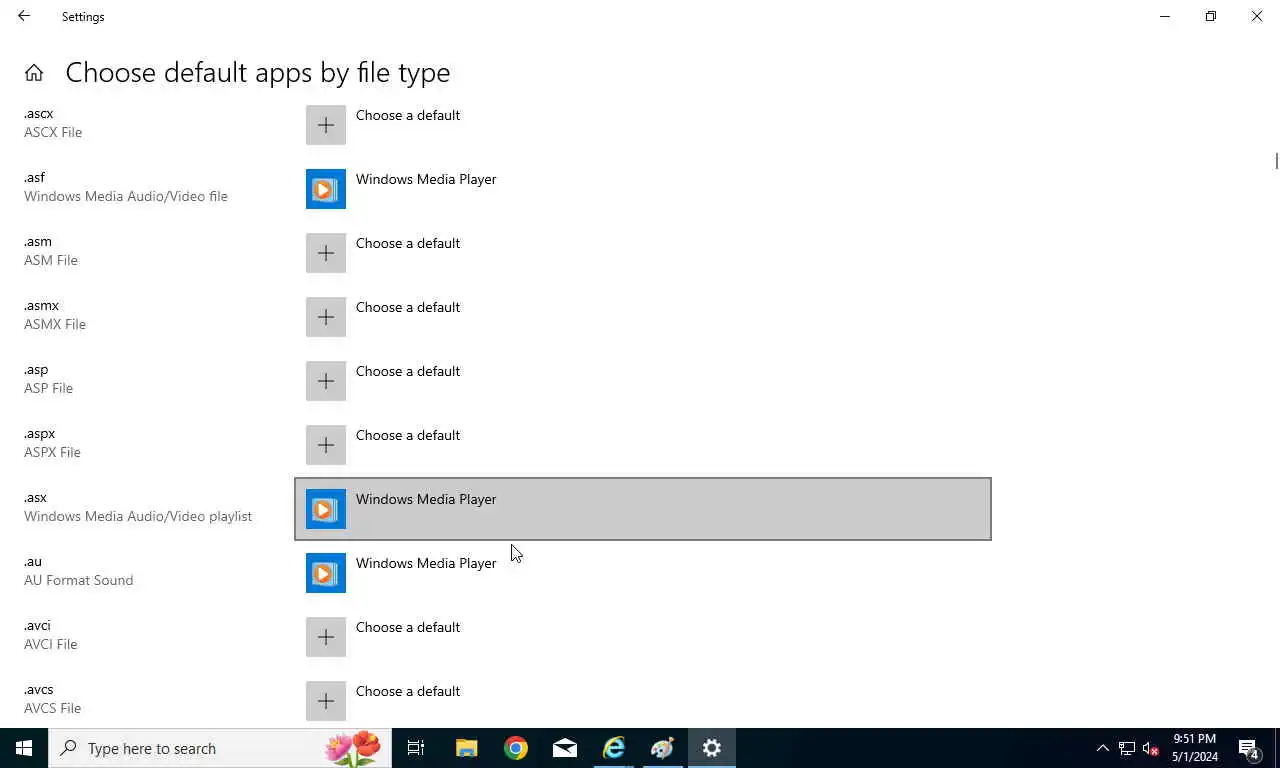Screen dimensions: 1280x768
Task: Show hidden system tray icons
Action: tap(1103, 748)
